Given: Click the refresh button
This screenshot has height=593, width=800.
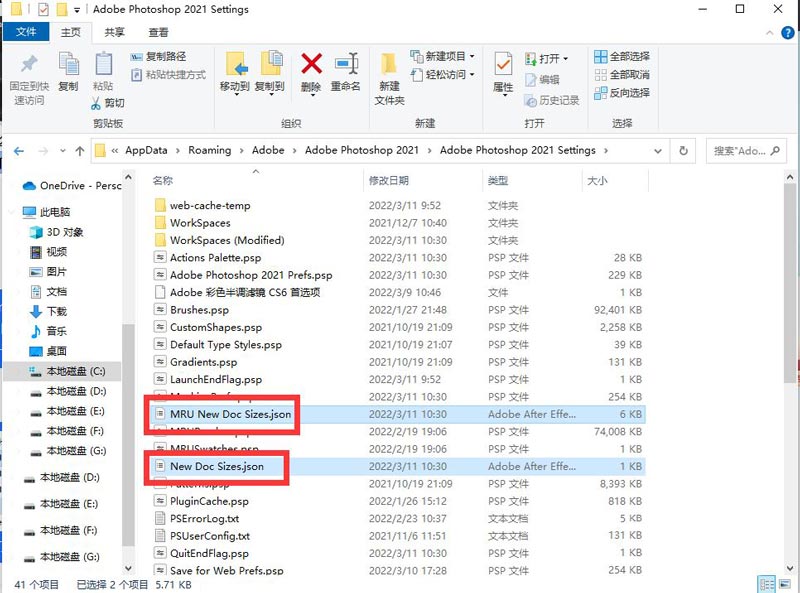Looking at the screenshot, I should [684, 151].
